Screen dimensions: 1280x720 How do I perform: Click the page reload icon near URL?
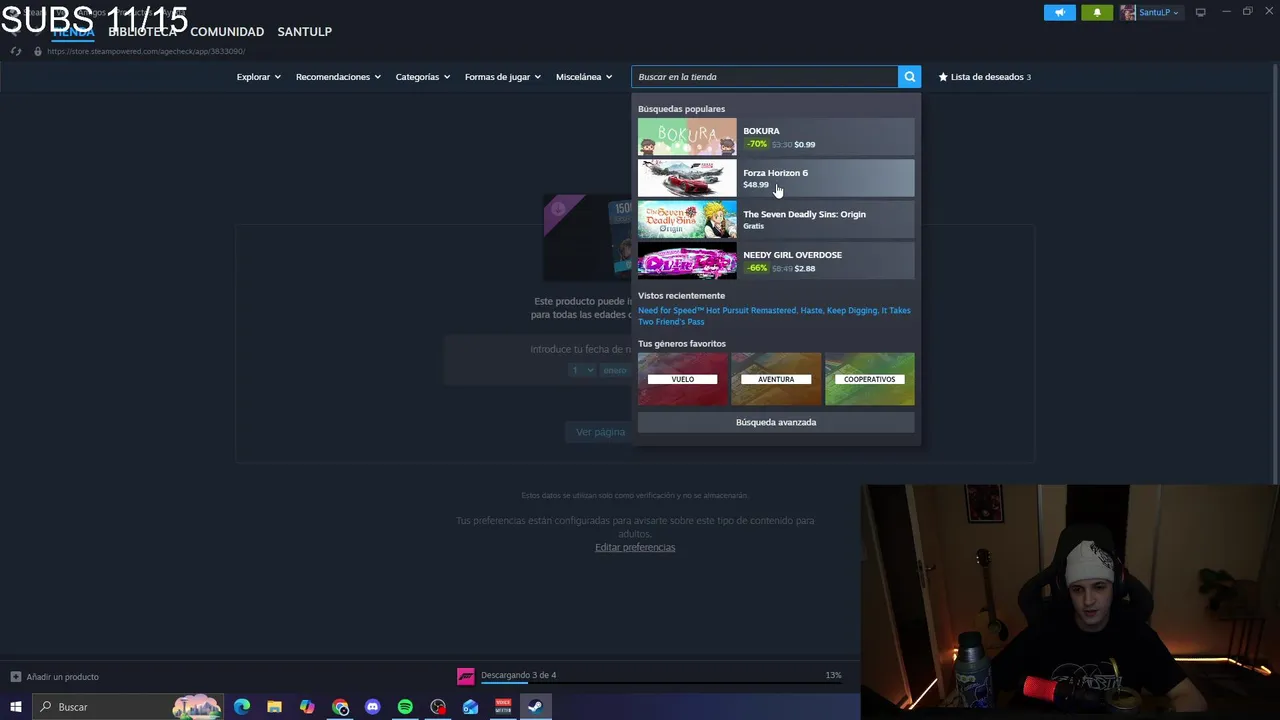pyautogui.click(x=15, y=51)
